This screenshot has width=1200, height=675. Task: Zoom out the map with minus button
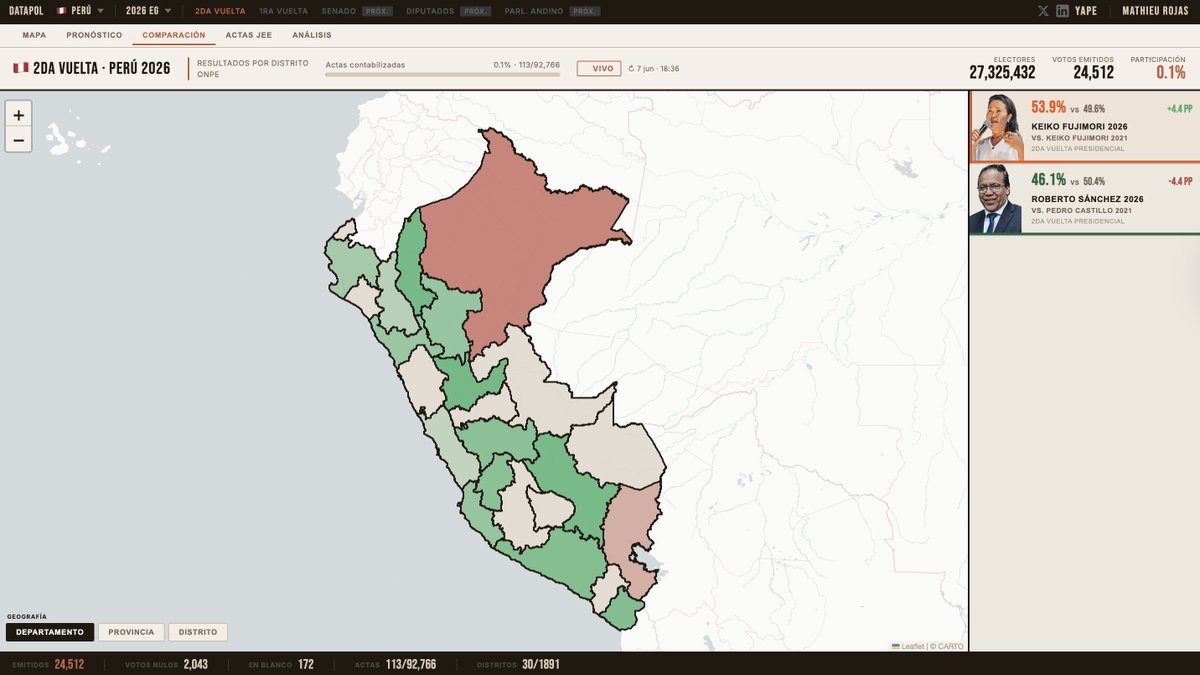(x=18, y=140)
